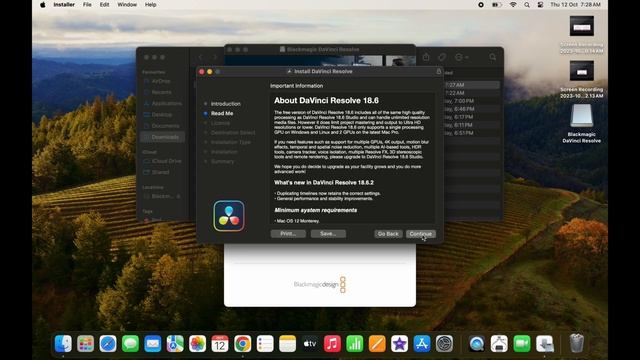The image size is (640, 360).
Task: Click the About DaVinci Resolve 18.6 heading
Action: point(326,100)
